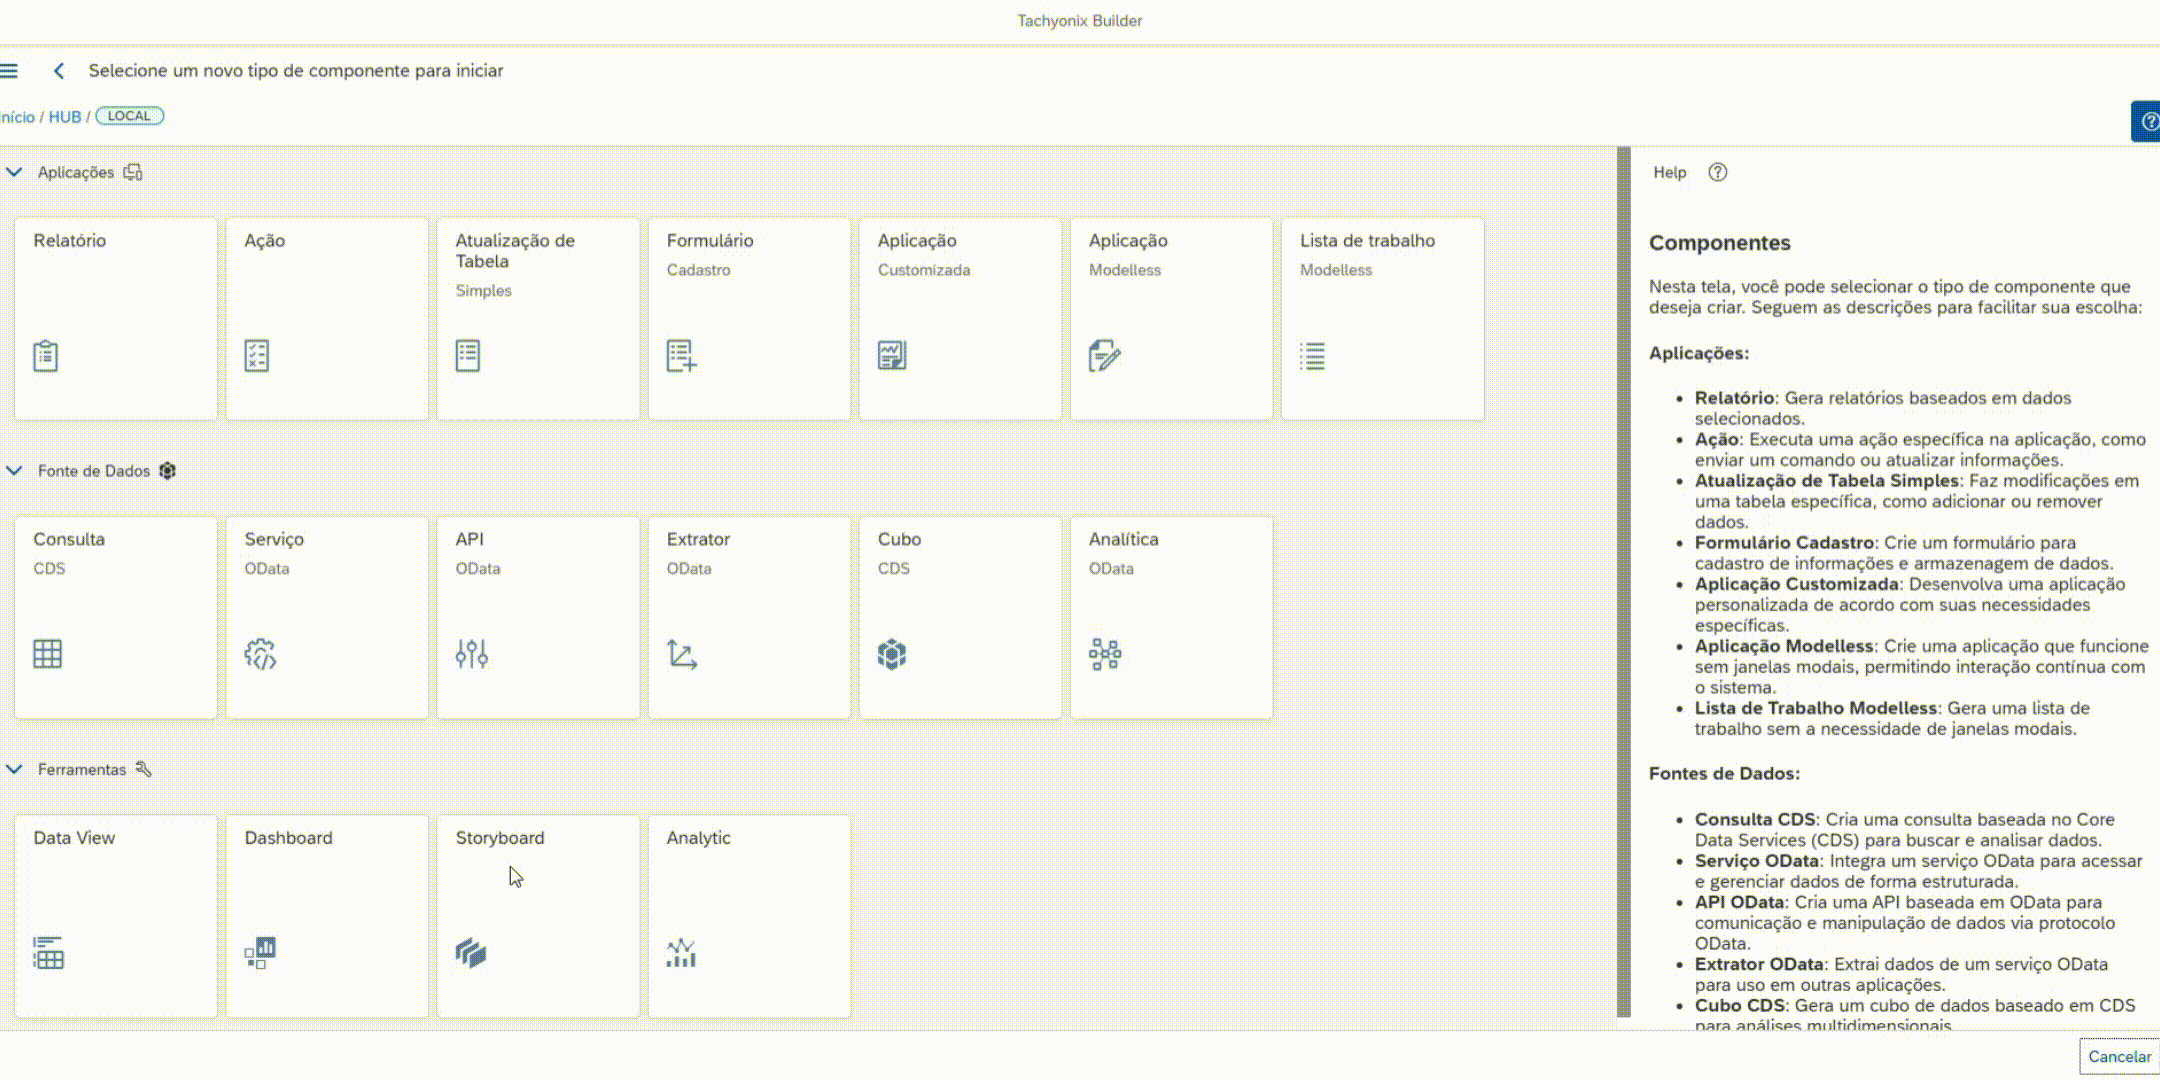
Task: Click the Relatório clipboard icon
Action: point(46,356)
